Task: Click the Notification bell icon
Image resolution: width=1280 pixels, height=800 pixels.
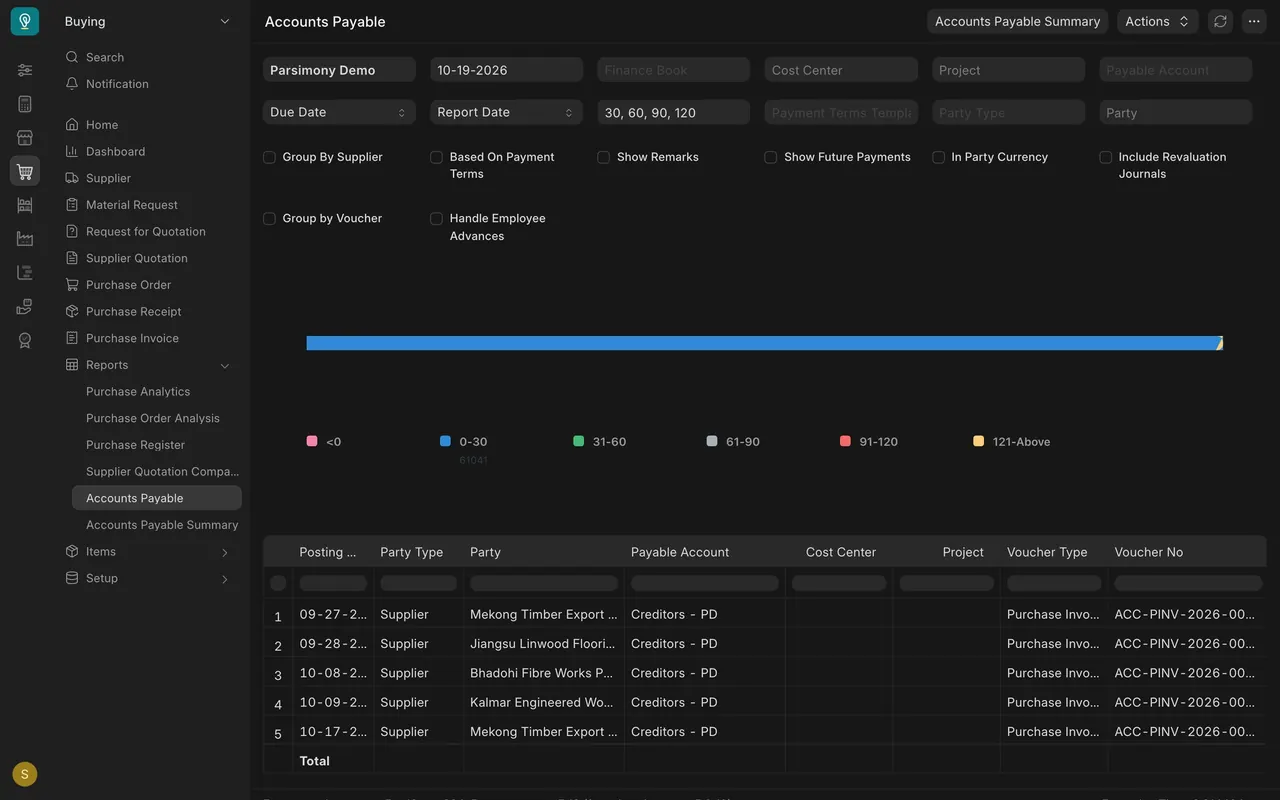Action: 72,84
